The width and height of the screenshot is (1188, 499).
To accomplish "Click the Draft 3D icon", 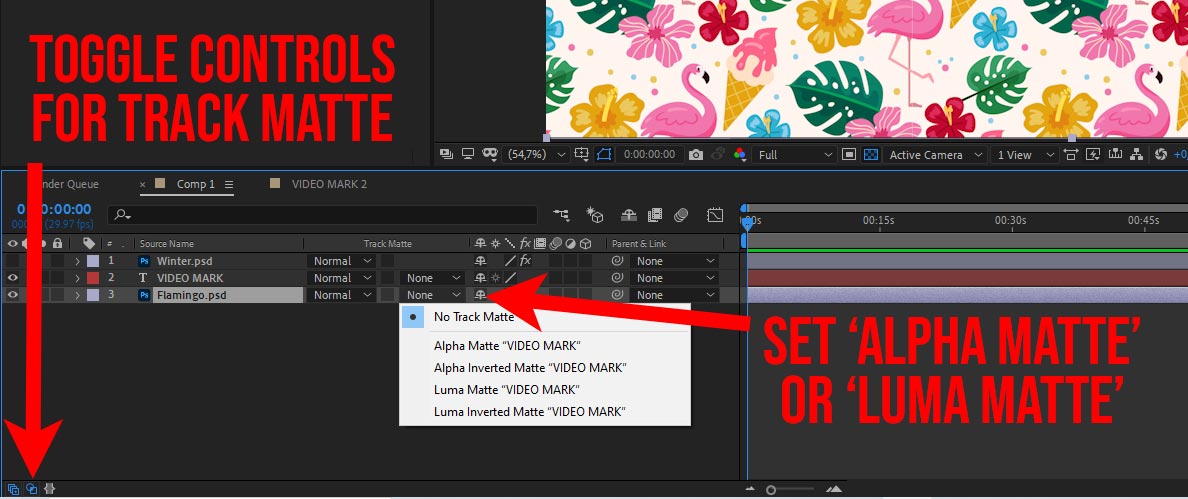I will coord(595,216).
